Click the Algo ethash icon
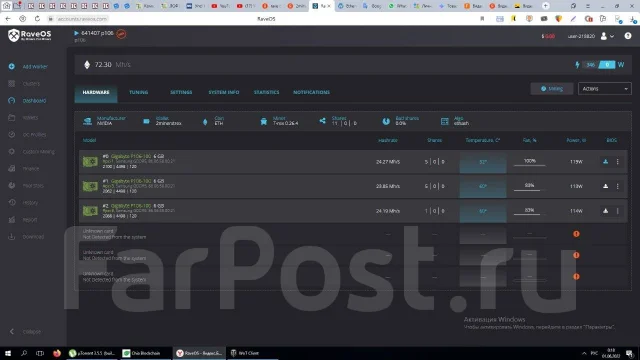Screen dimensions: 640x360 pos(445,121)
